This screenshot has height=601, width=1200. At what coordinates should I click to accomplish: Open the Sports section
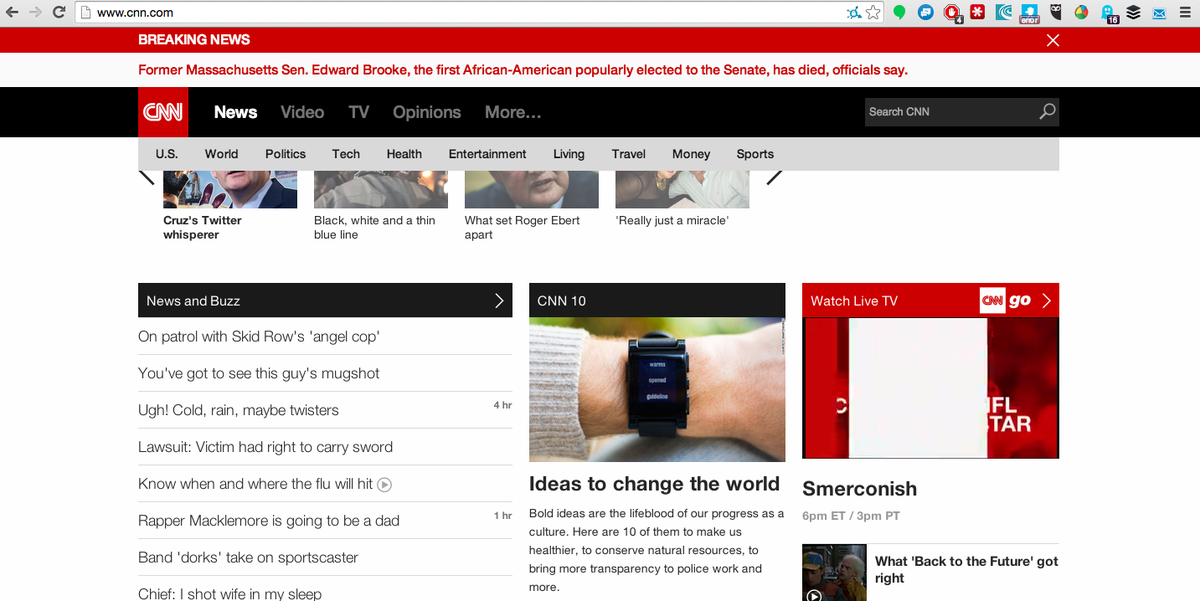pyautogui.click(x=755, y=154)
